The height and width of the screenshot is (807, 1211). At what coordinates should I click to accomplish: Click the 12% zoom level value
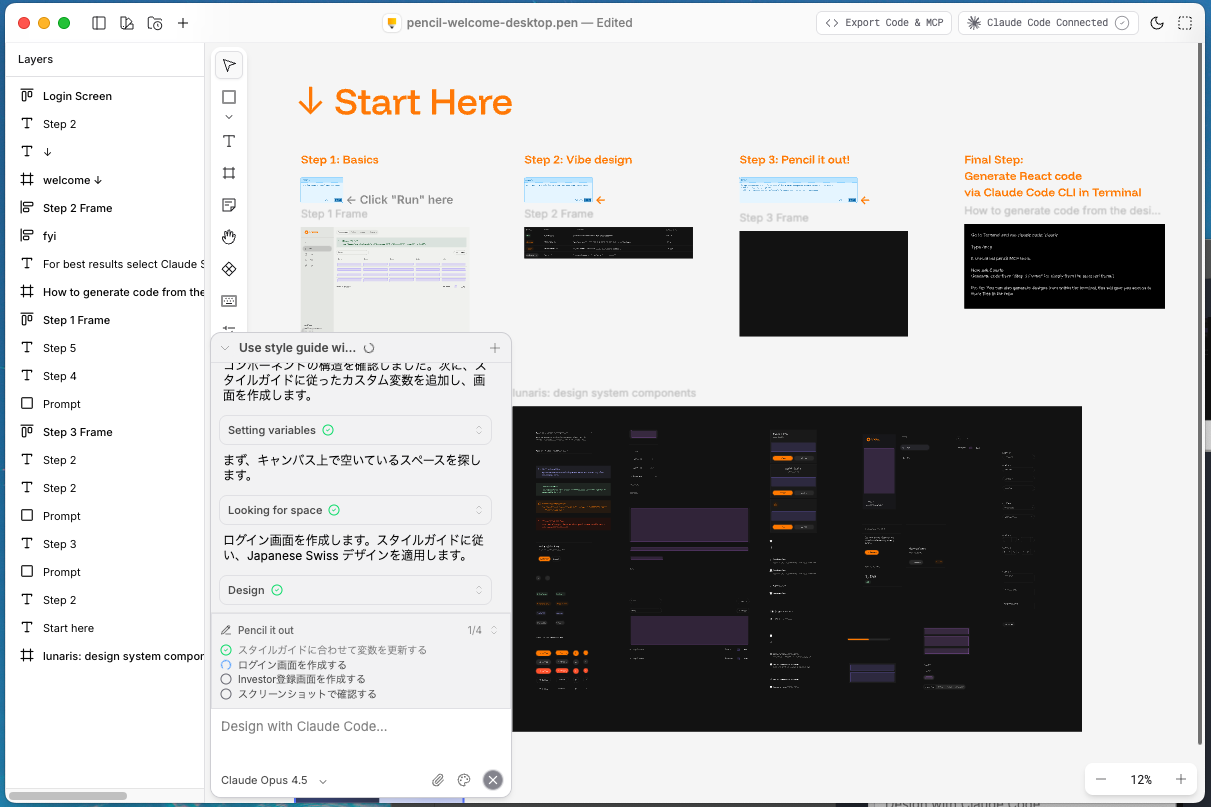click(x=1141, y=779)
